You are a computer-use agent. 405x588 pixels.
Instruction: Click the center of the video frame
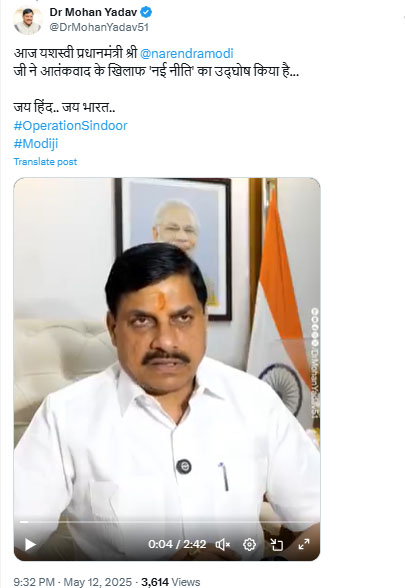[x=167, y=369]
